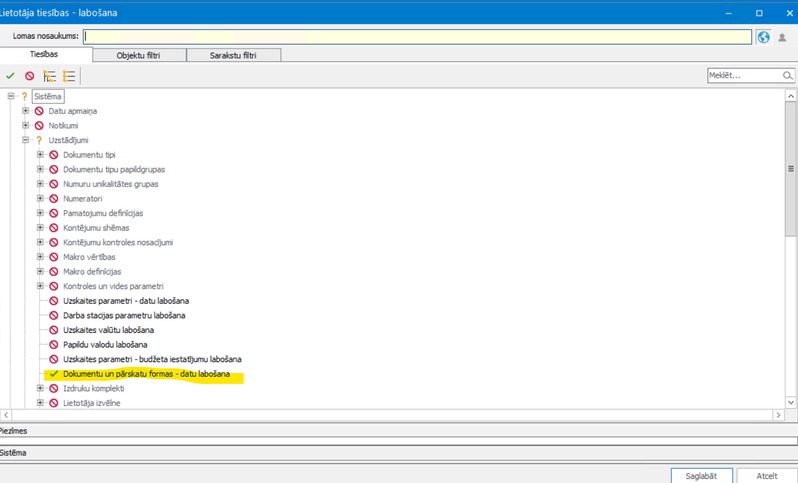Expand the Kontējumu shēmas node

(x=40, y=228)
